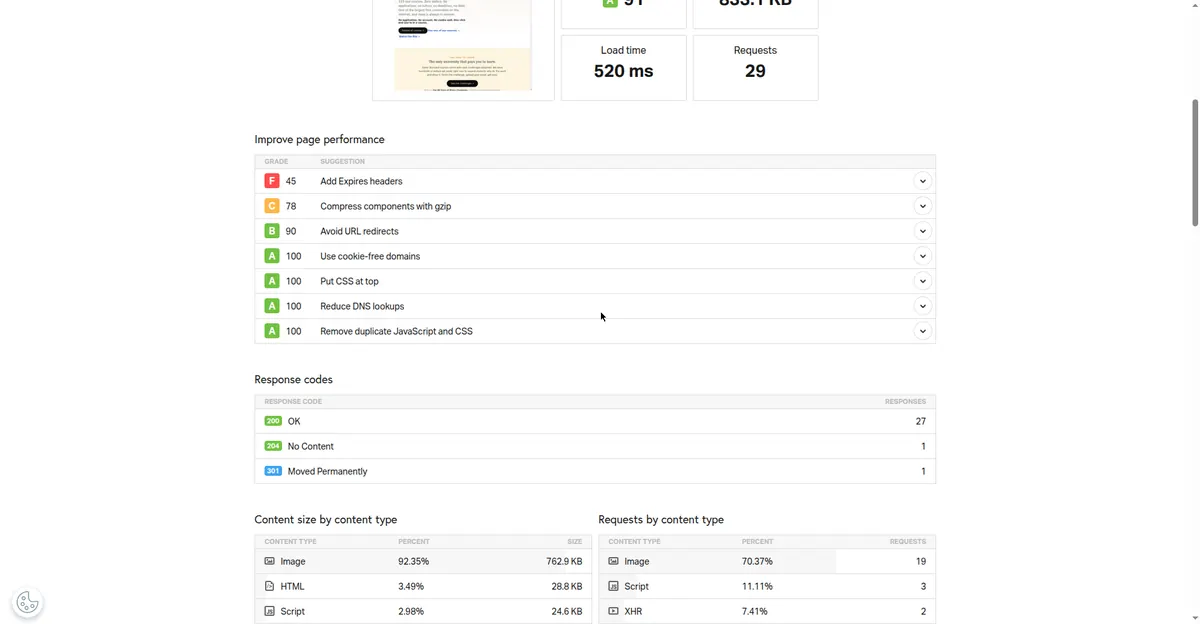Image resolution: width=1200 pixels, height=624 pixels.
Task: Click the score 78 value
Action: (x=291, y=206)
